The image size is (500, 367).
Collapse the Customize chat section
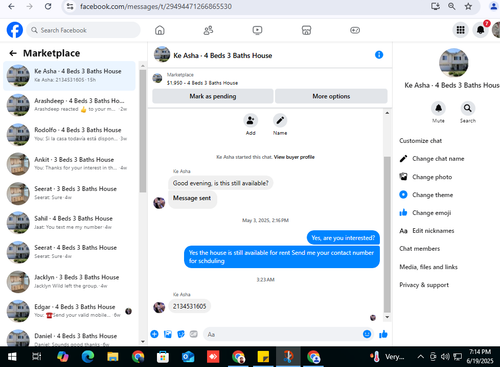point(421,141)
